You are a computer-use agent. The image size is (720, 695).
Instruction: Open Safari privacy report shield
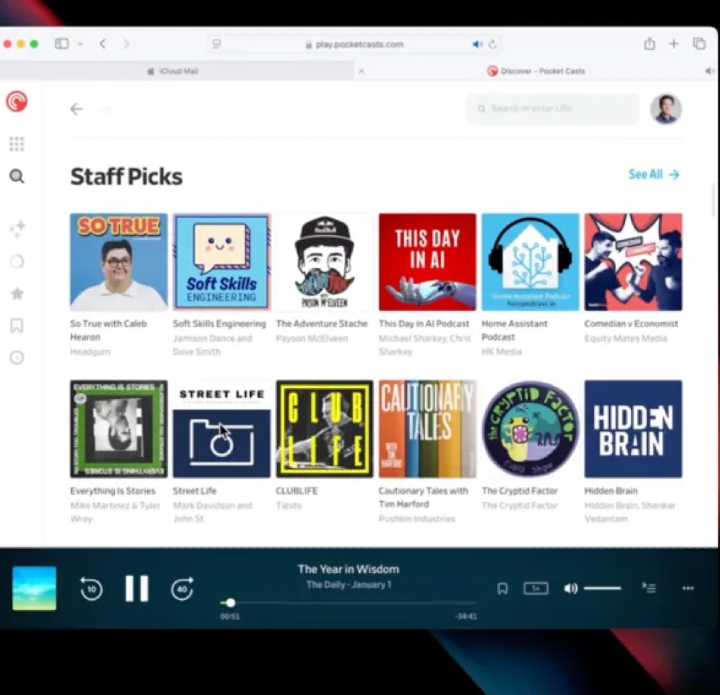[216, 44]
